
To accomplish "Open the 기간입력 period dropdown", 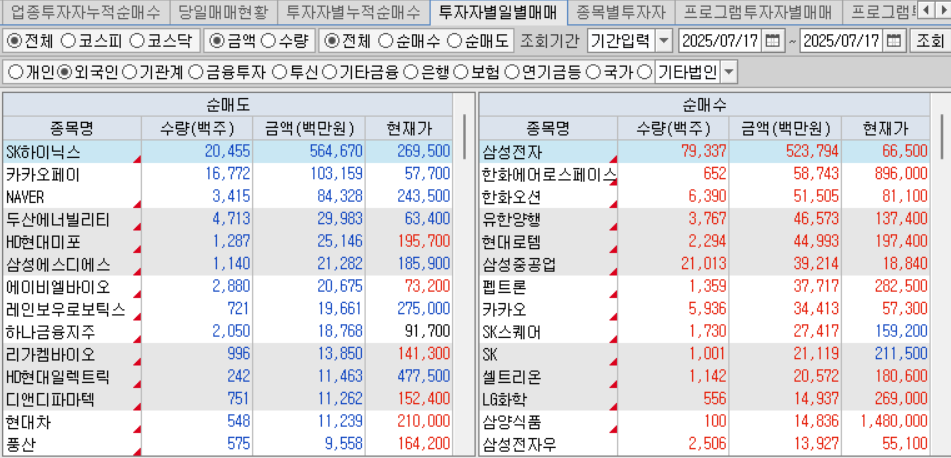I will [x=665, y=41].
